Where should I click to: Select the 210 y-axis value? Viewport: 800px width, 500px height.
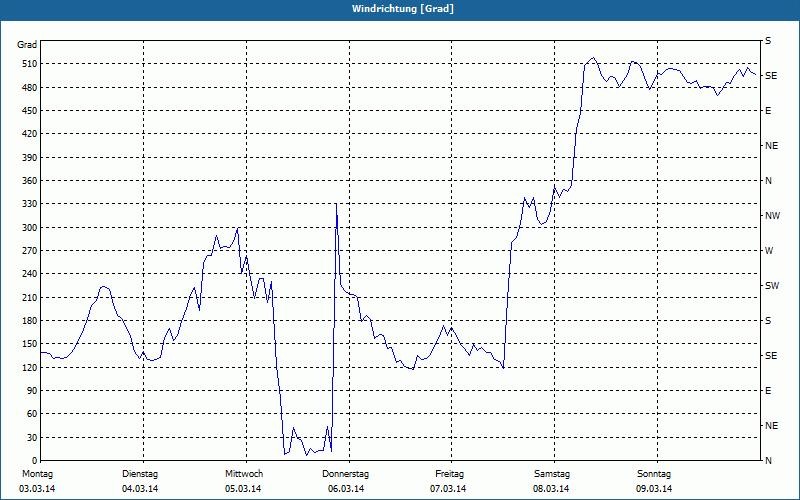pyautogui.click(x=30, y=297)
